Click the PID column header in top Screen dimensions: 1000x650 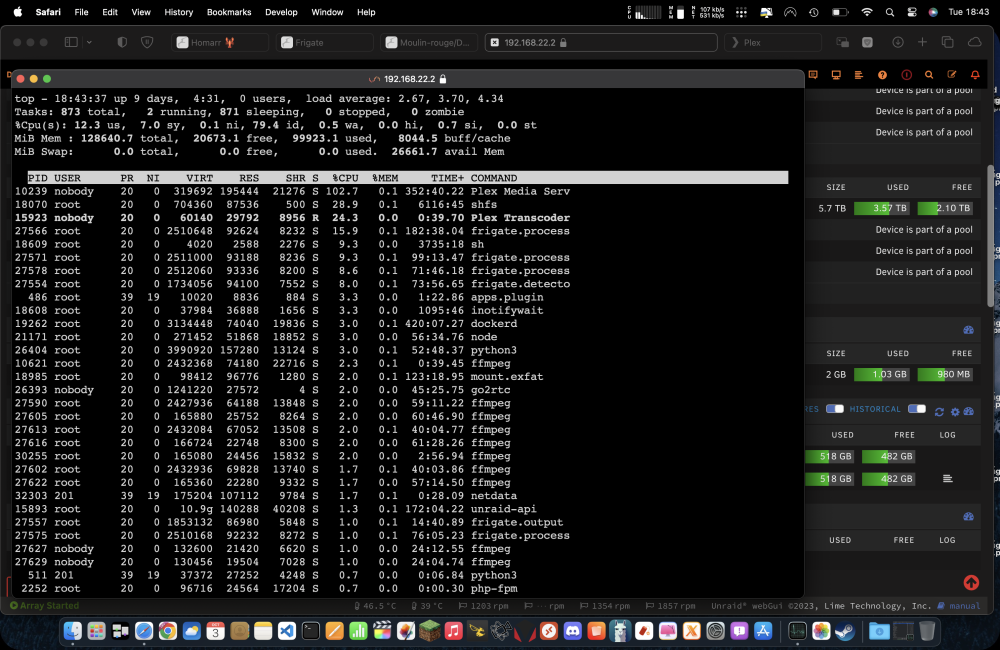38,178
